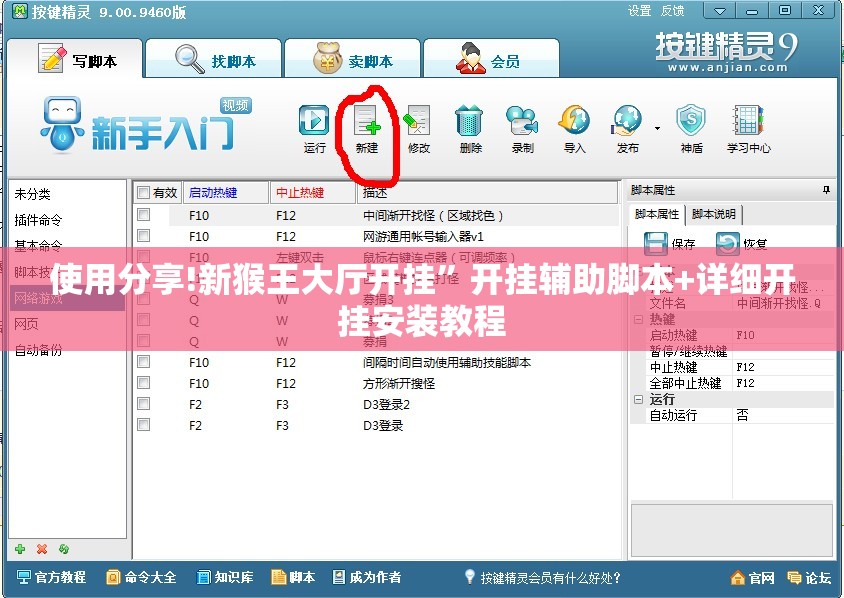Screen dimensions: 844x598
Task: Edit the 中止热键 property value F12
Action: click(x=783, y=367)
